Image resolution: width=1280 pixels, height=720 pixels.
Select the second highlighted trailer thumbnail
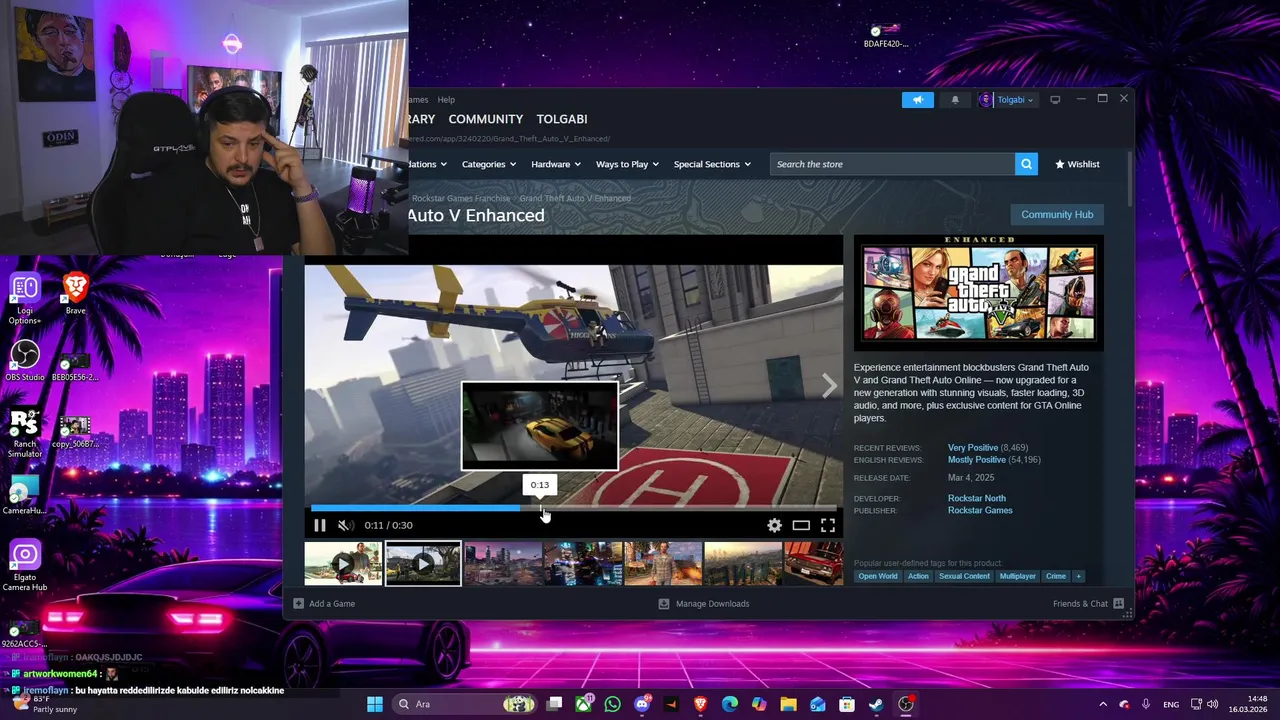click(x=423, y=564)
